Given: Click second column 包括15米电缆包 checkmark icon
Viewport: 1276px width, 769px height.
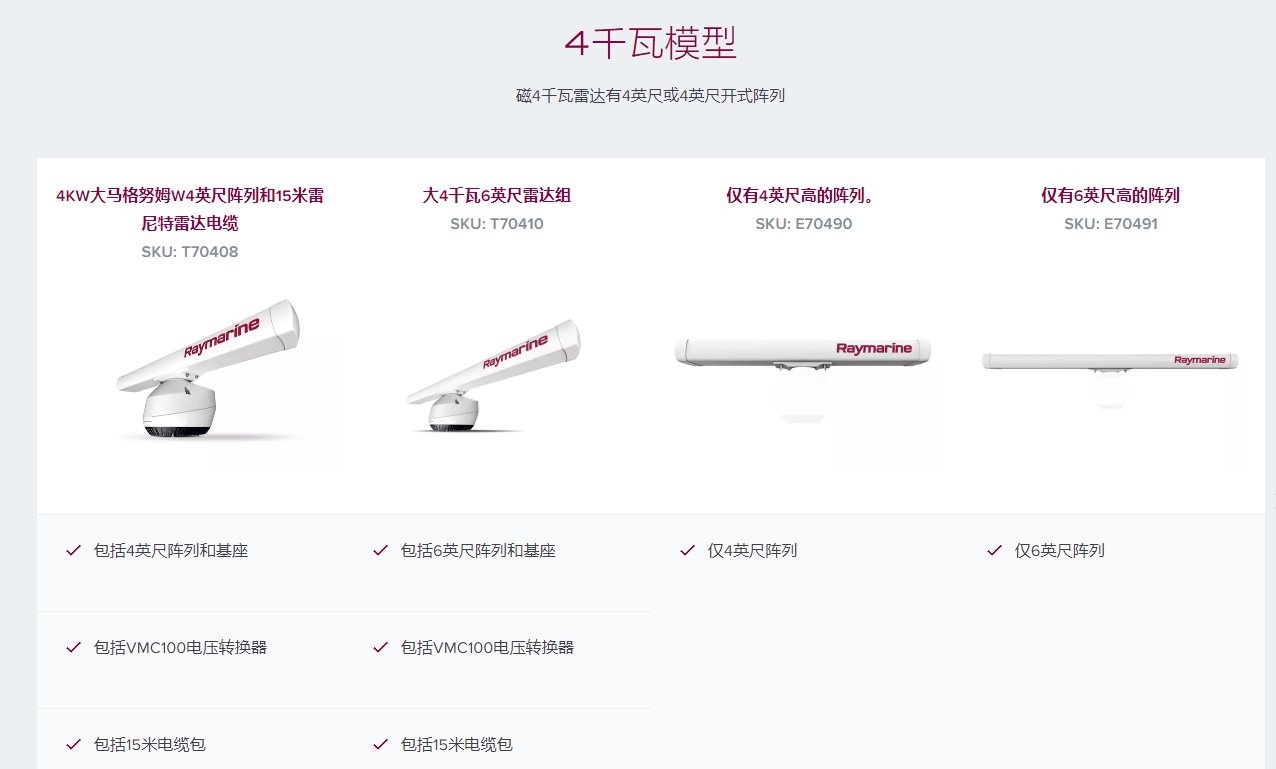Looking at the screenshot, I should coord(380,744).
